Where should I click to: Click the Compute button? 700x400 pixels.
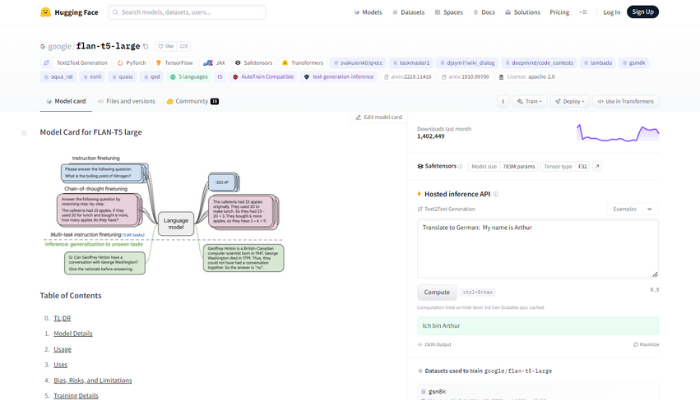437,292
